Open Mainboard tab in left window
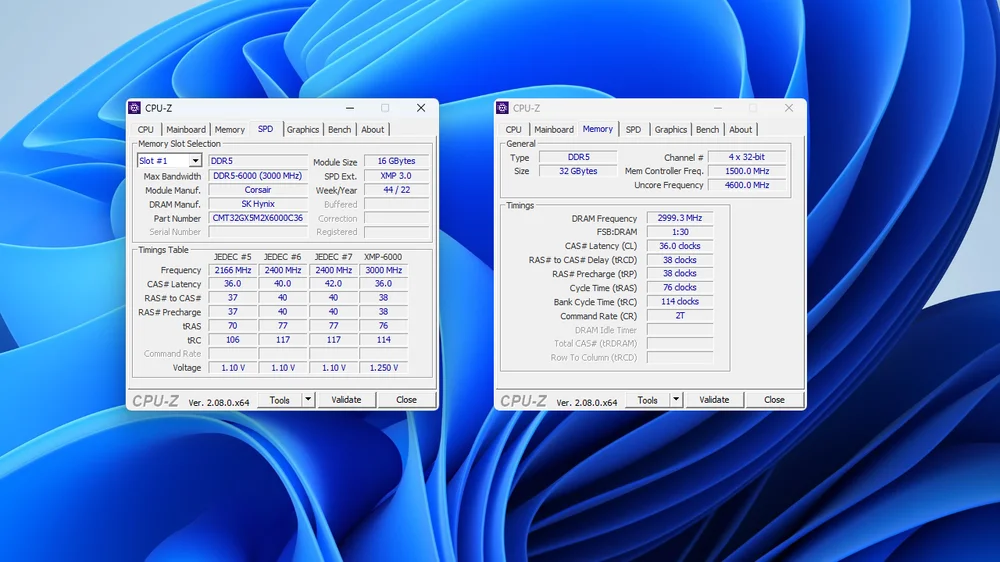The height and width of the screenshot is (562, 1000). [186, 129]
